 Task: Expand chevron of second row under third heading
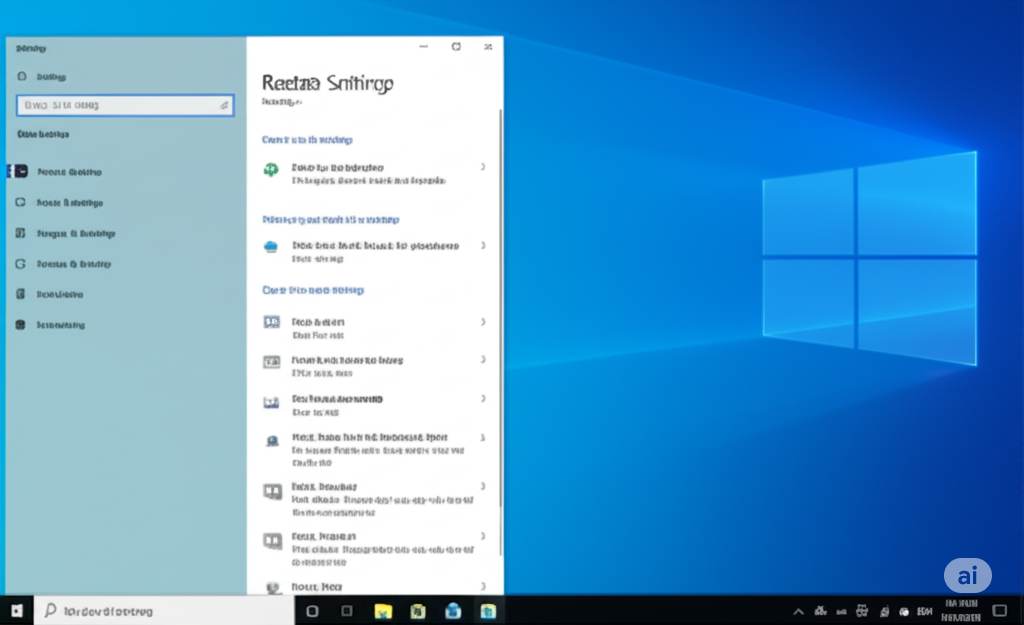coord(483,360)
